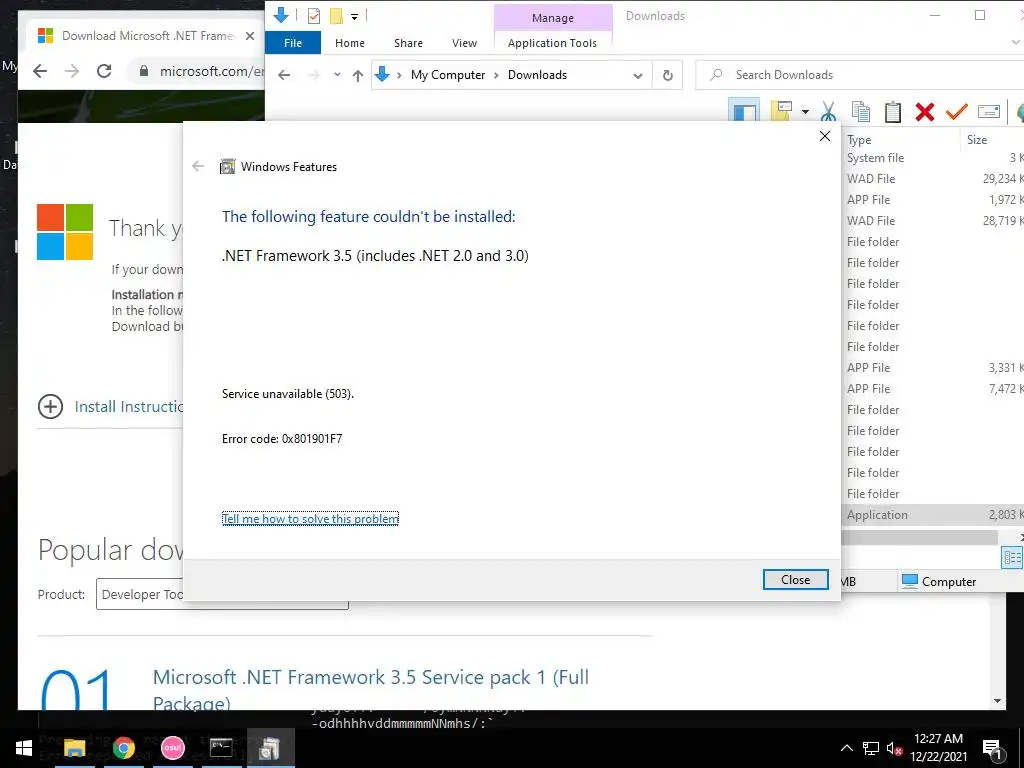Expand the dropdown arrow beside folder options icon
Image resolution: width=1024 pixels, height=768 pixels.
click(805, 112)
